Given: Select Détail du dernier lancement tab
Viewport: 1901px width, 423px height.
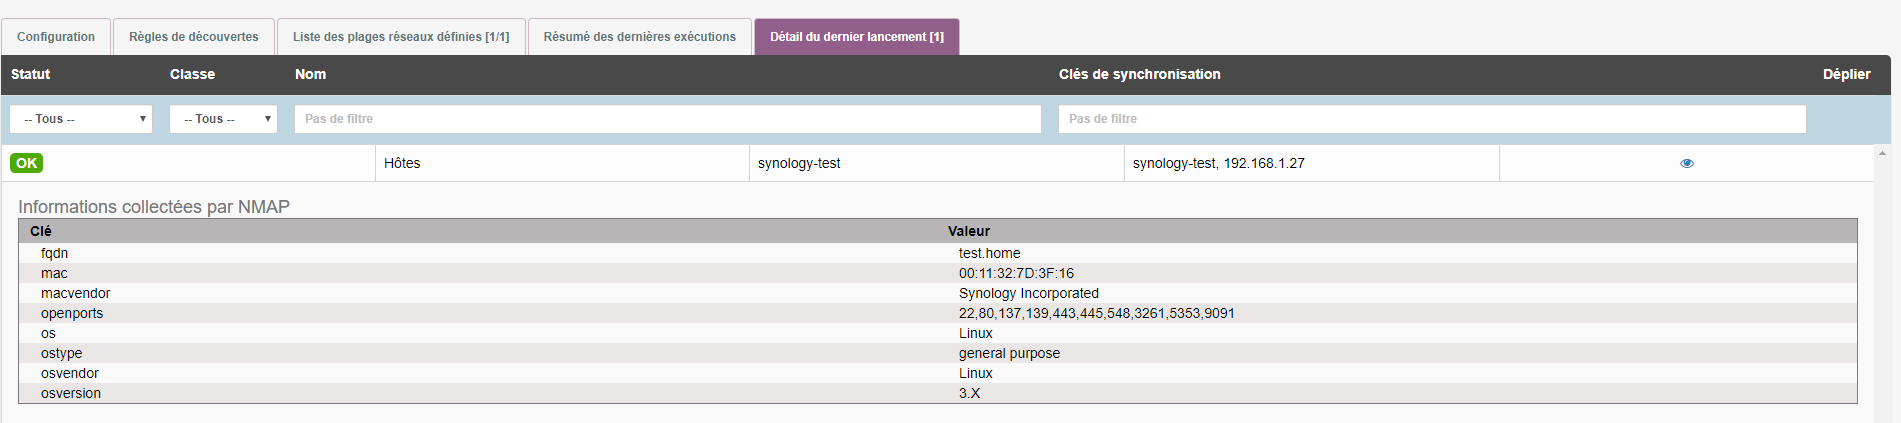Looking at the screenshot, I should pos(857,37).
